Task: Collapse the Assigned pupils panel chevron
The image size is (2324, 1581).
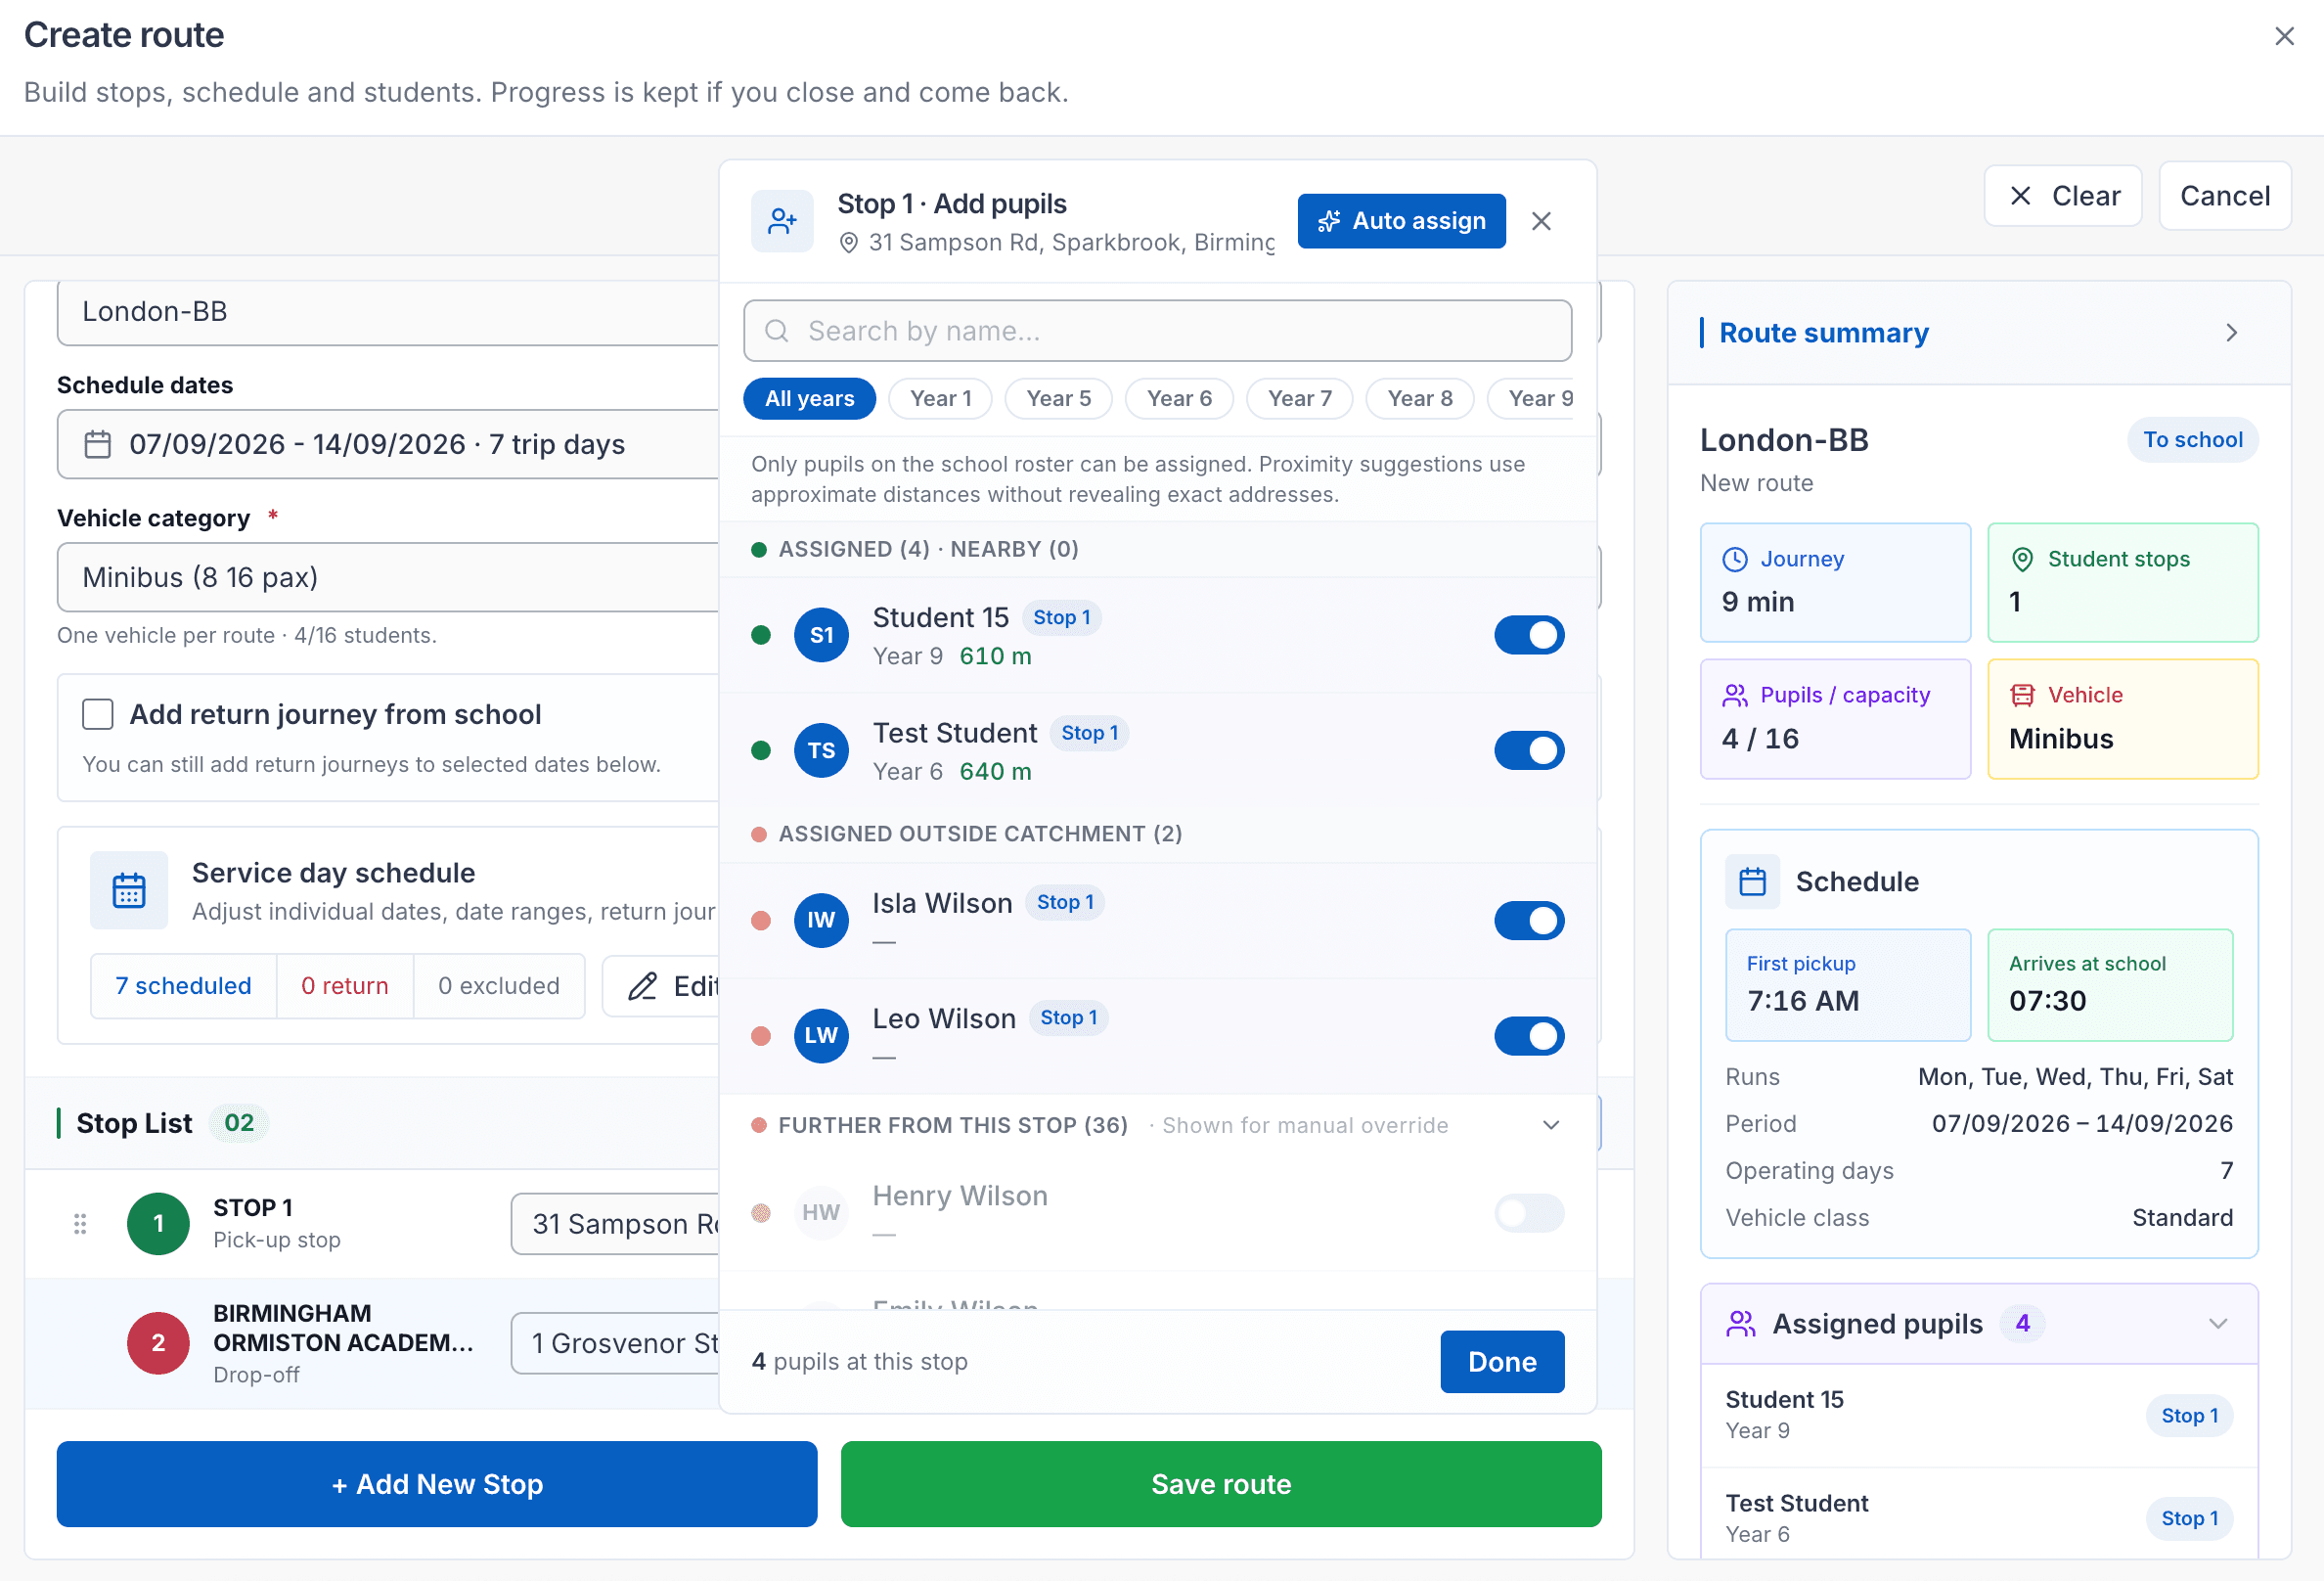Action: point(2217,1323)
